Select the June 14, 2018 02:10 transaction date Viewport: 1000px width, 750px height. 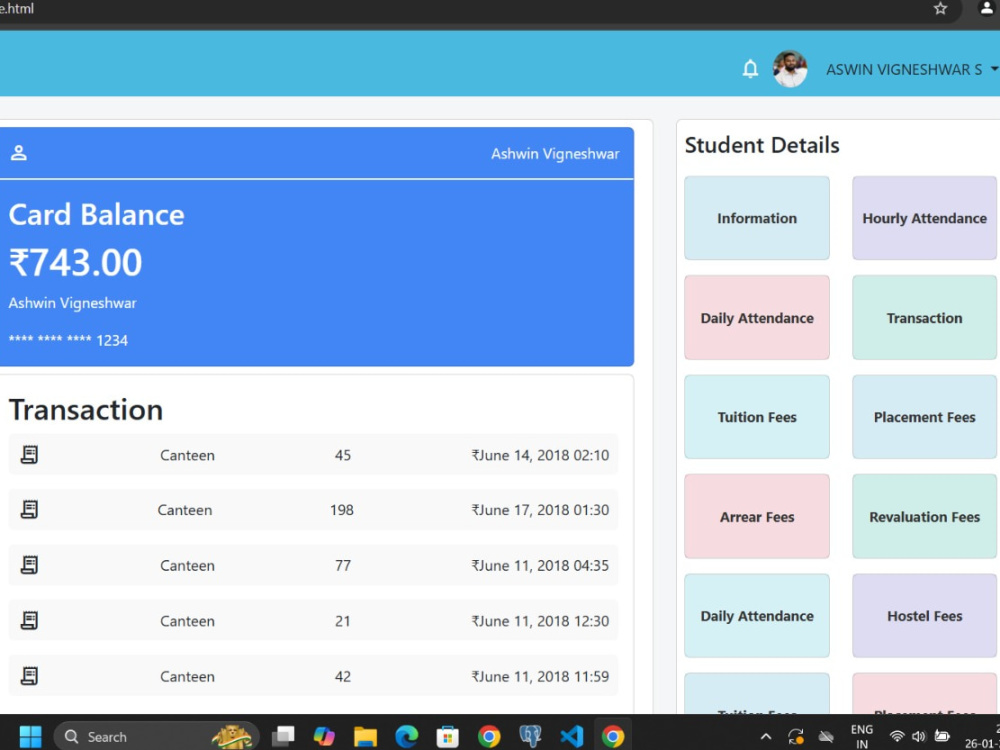click(x=540, y=455)
